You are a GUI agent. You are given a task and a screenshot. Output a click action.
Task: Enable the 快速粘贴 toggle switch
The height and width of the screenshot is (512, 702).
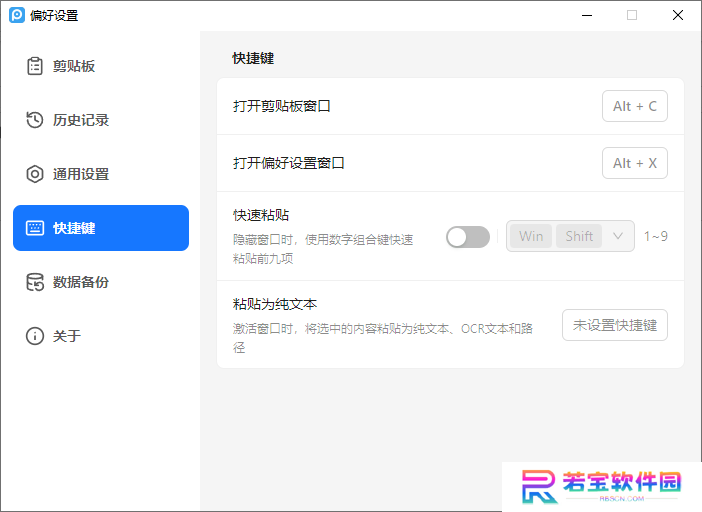tap(468, 236)
